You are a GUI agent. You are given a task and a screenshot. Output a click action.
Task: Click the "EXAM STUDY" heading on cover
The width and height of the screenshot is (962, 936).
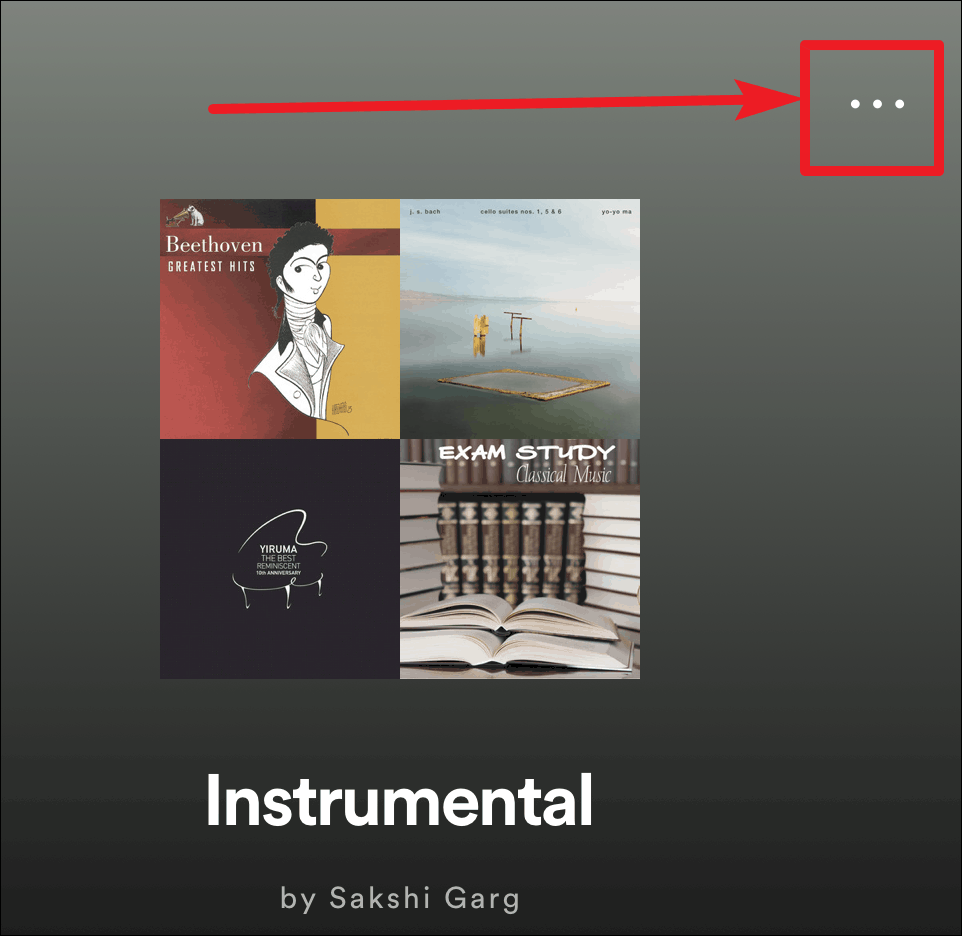point(527,453)
